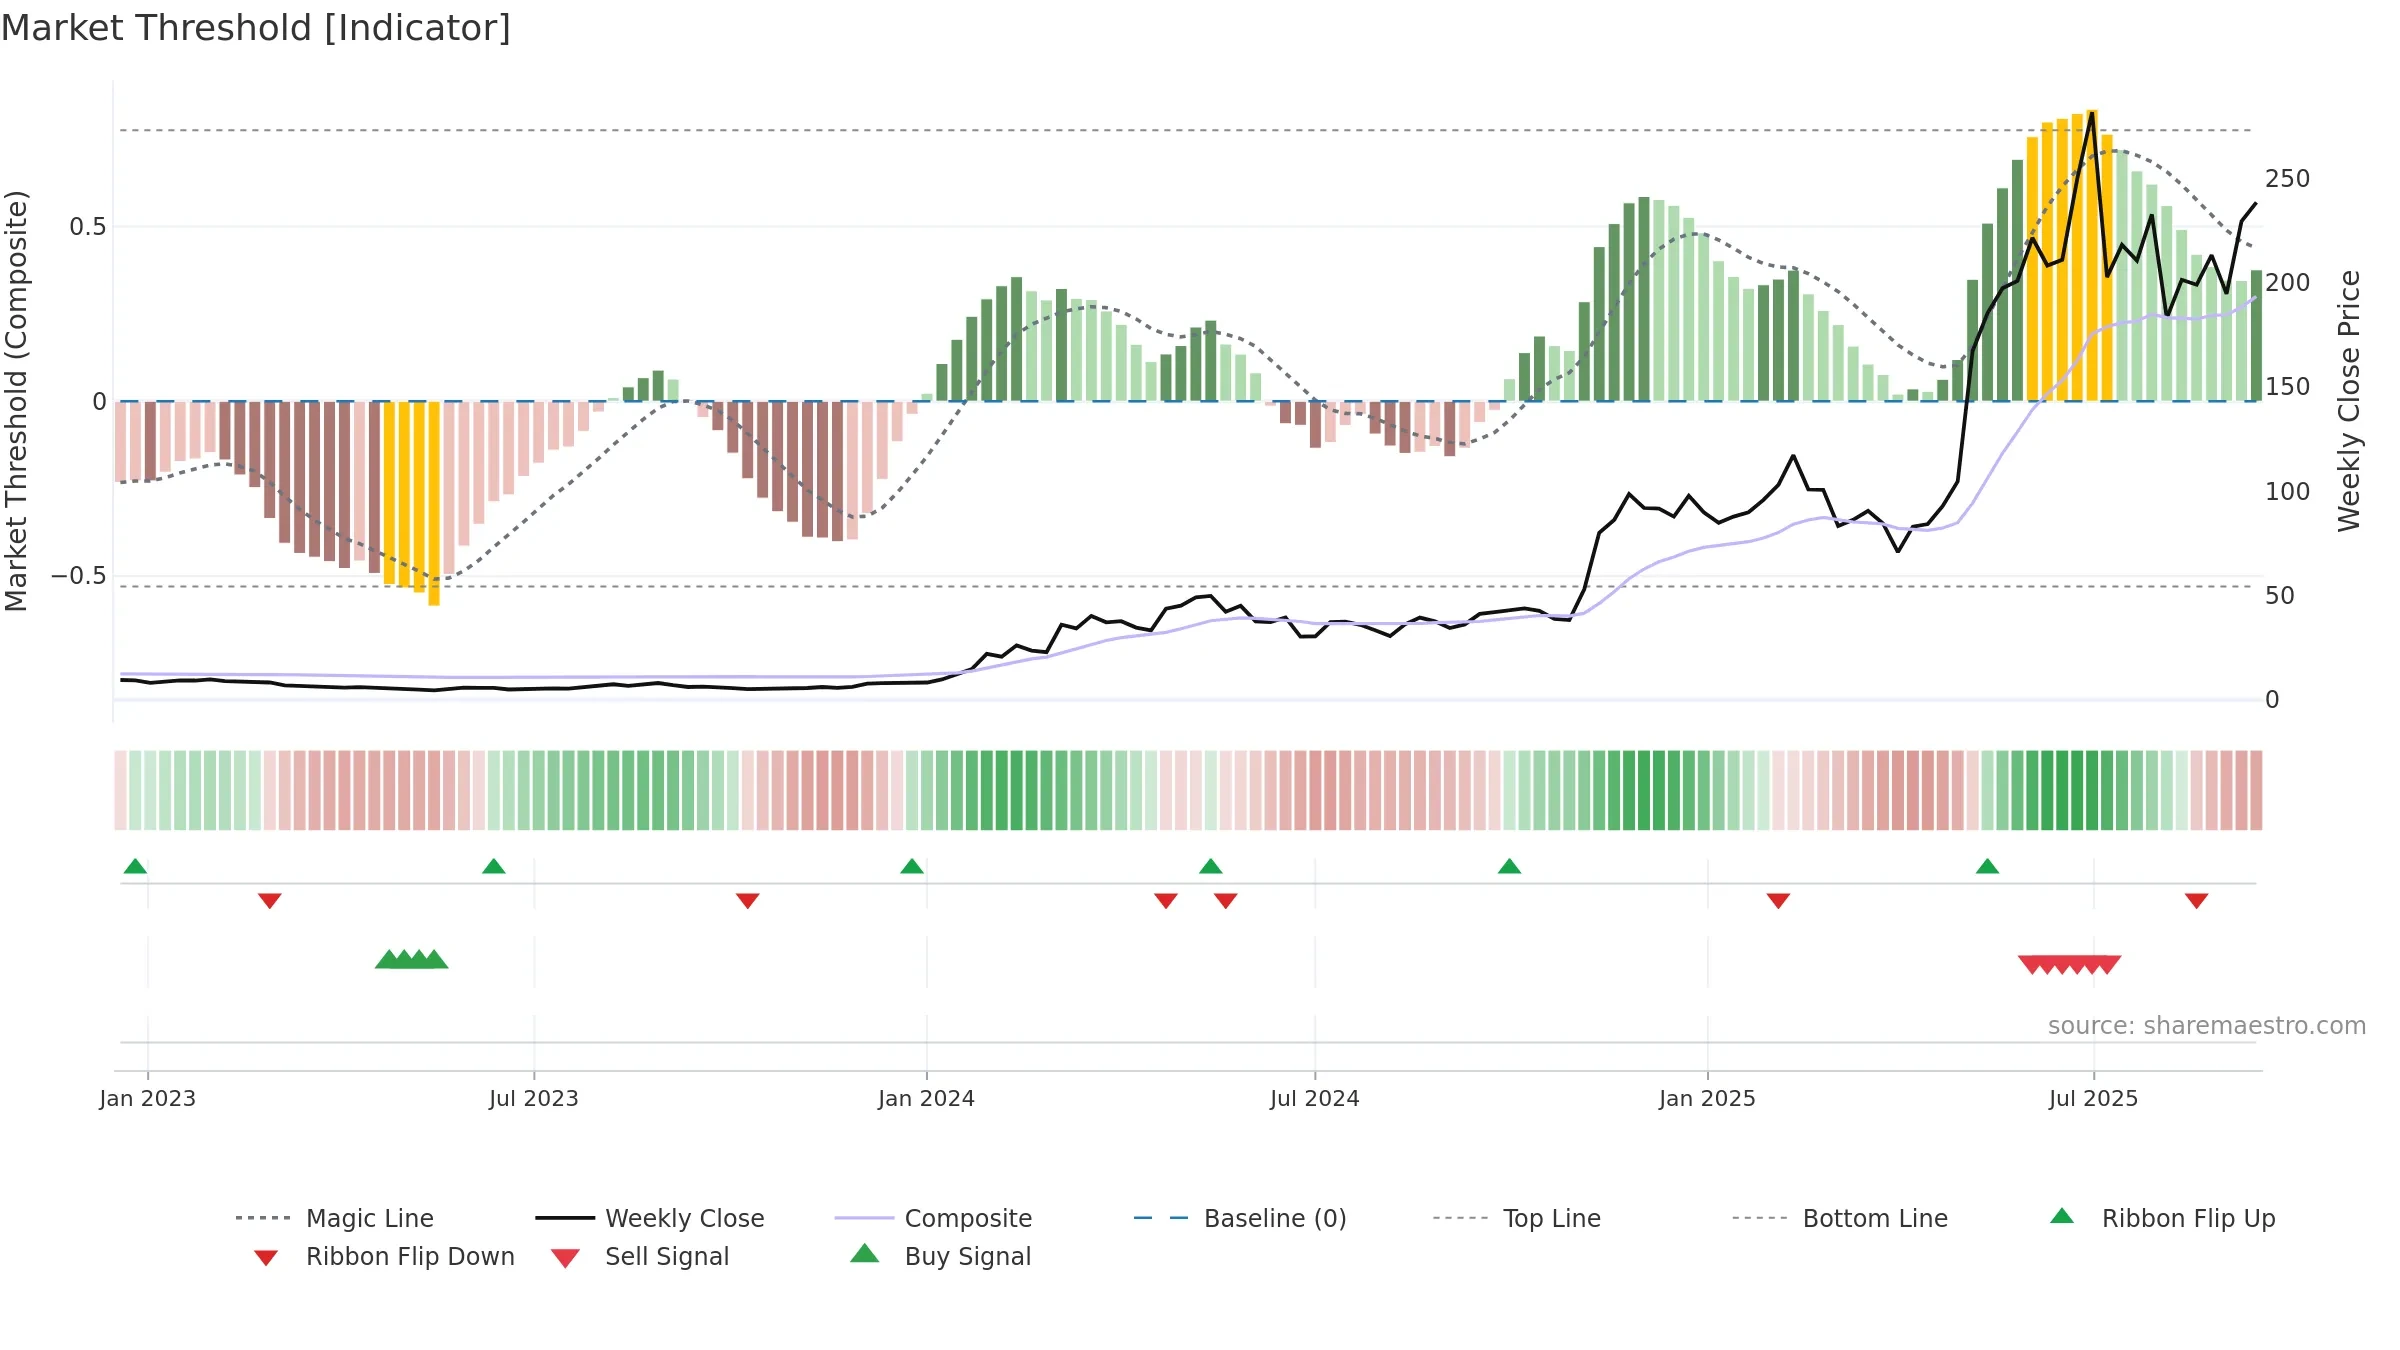Click the second of two adjacent flip down markers in 2024

pyautogui.click(x=1225, y=901)
